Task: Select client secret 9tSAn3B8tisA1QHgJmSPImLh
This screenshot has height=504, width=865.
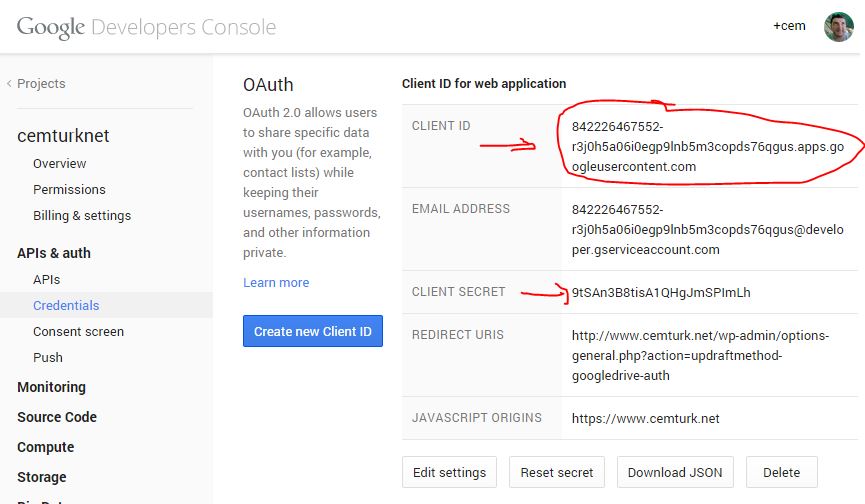Action: pos(661,292)
